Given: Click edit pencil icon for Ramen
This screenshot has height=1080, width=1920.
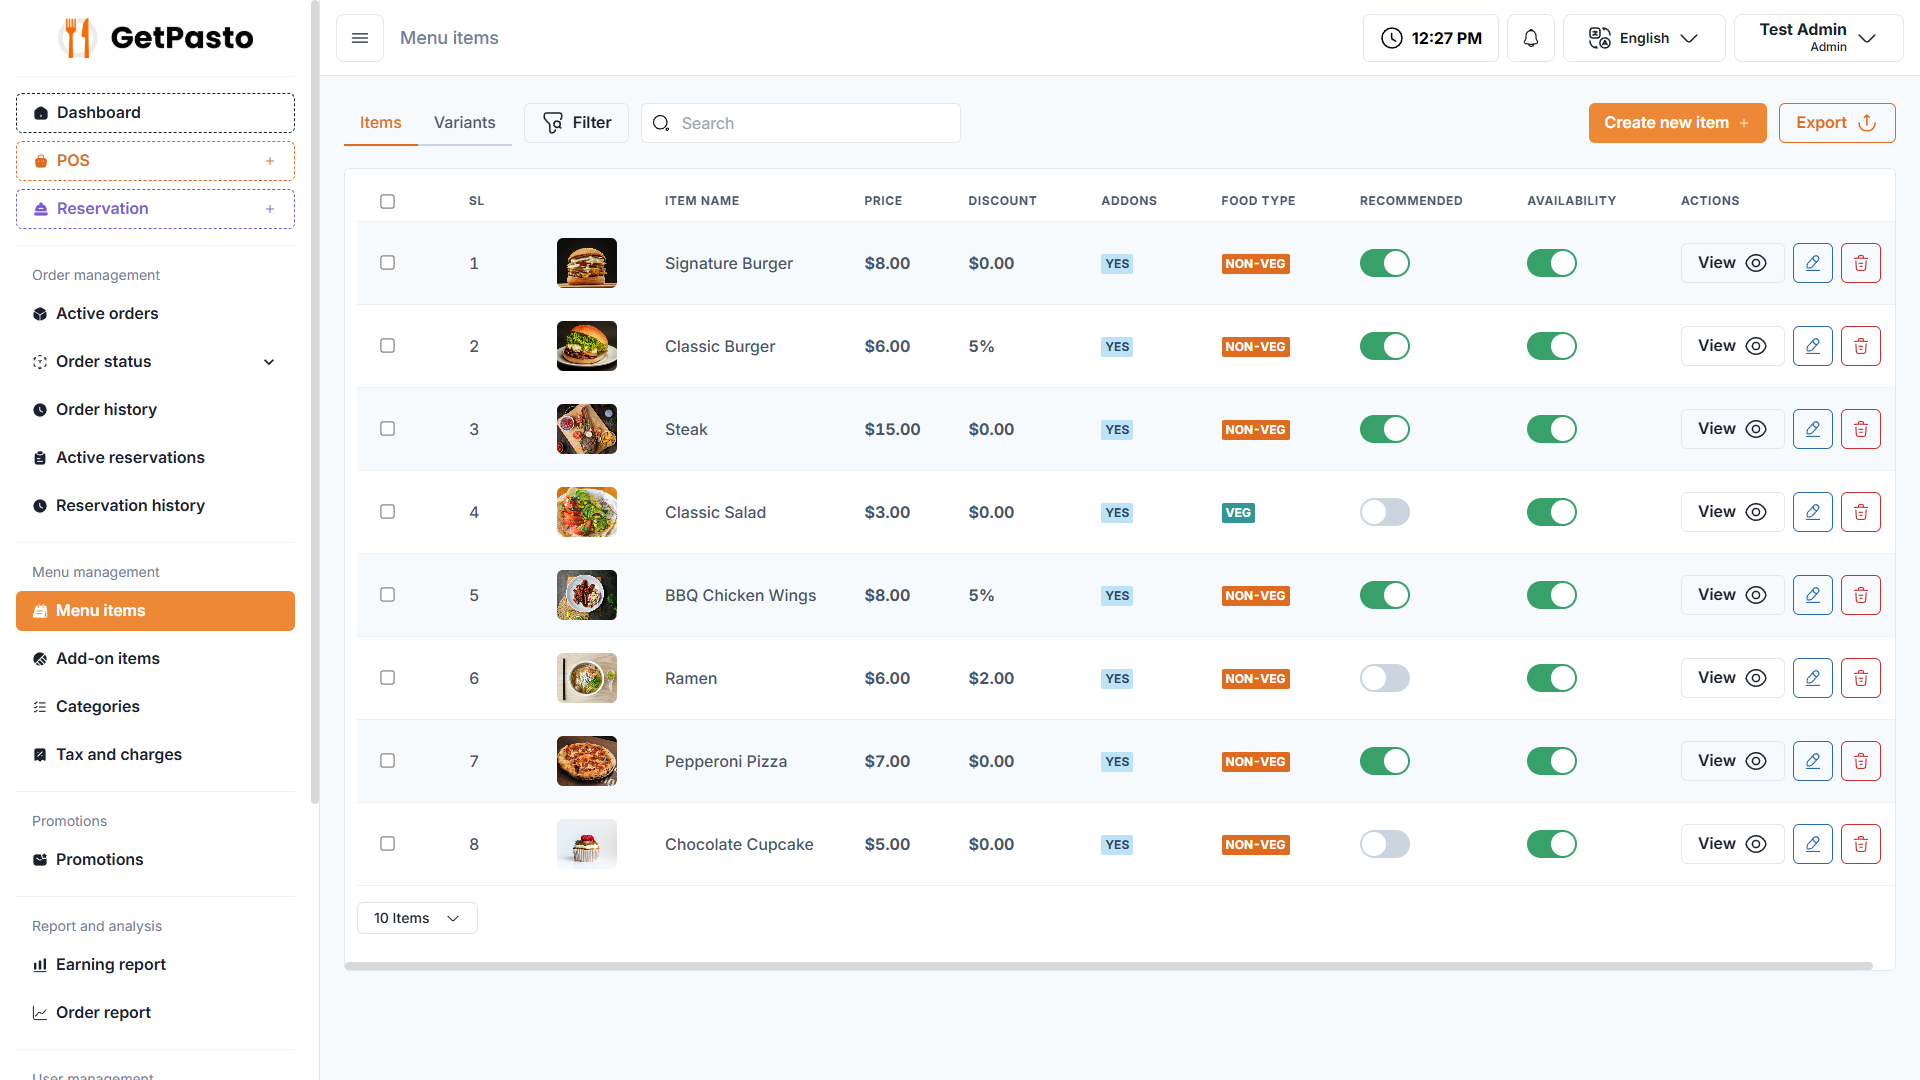Looking at the screenshot, I should 1812,678.
